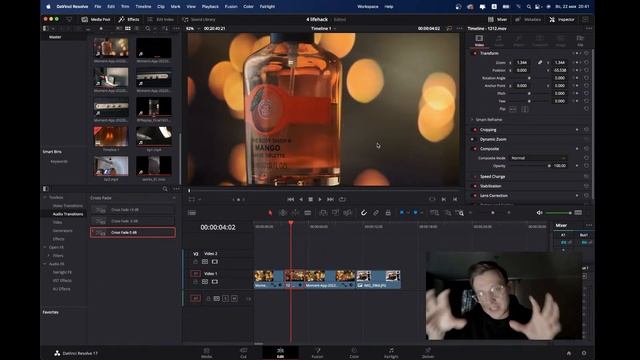Open the Timeline menu

143,7
